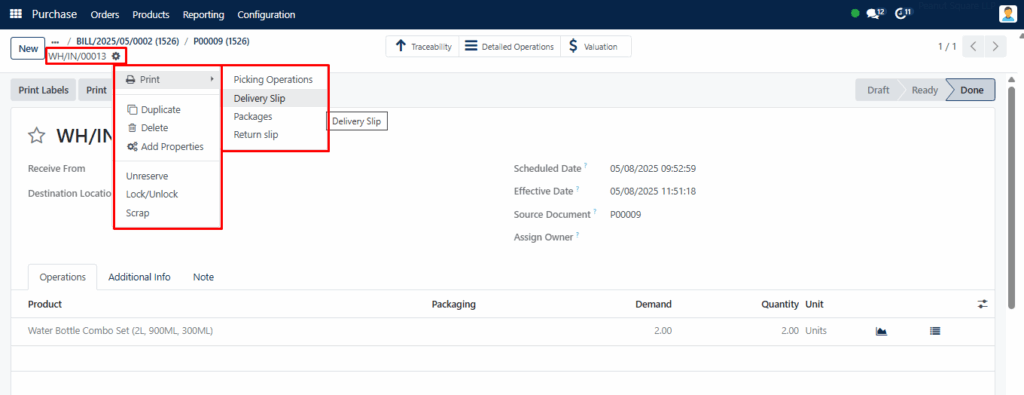This screenshot has height=395, width=1024.
Task: Open the Products menu
Action: [151, 14]
